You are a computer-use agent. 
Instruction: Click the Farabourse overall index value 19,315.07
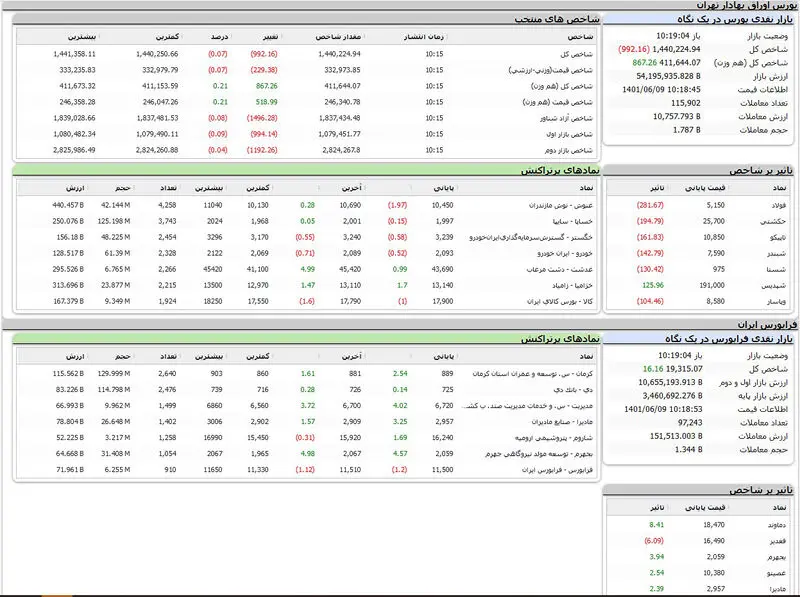(x=684, y=369)
